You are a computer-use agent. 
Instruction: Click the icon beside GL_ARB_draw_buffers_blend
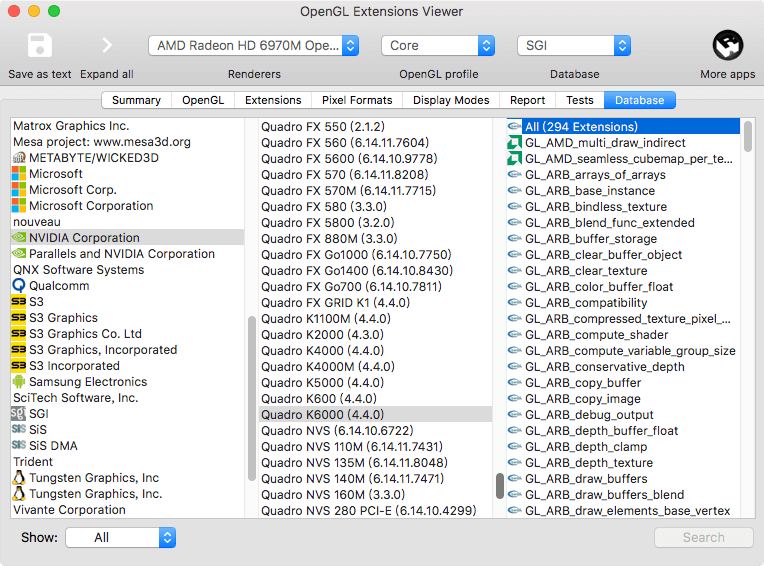coord(514,494)
